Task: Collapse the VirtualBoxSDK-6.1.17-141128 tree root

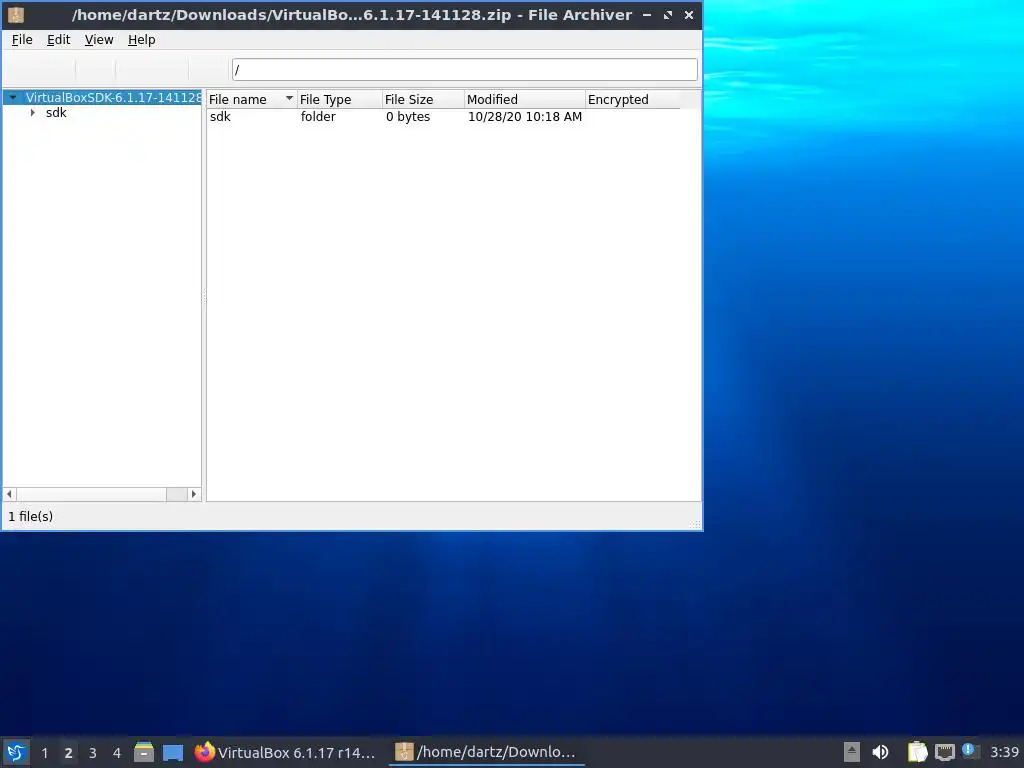Action: pos(12,97)
